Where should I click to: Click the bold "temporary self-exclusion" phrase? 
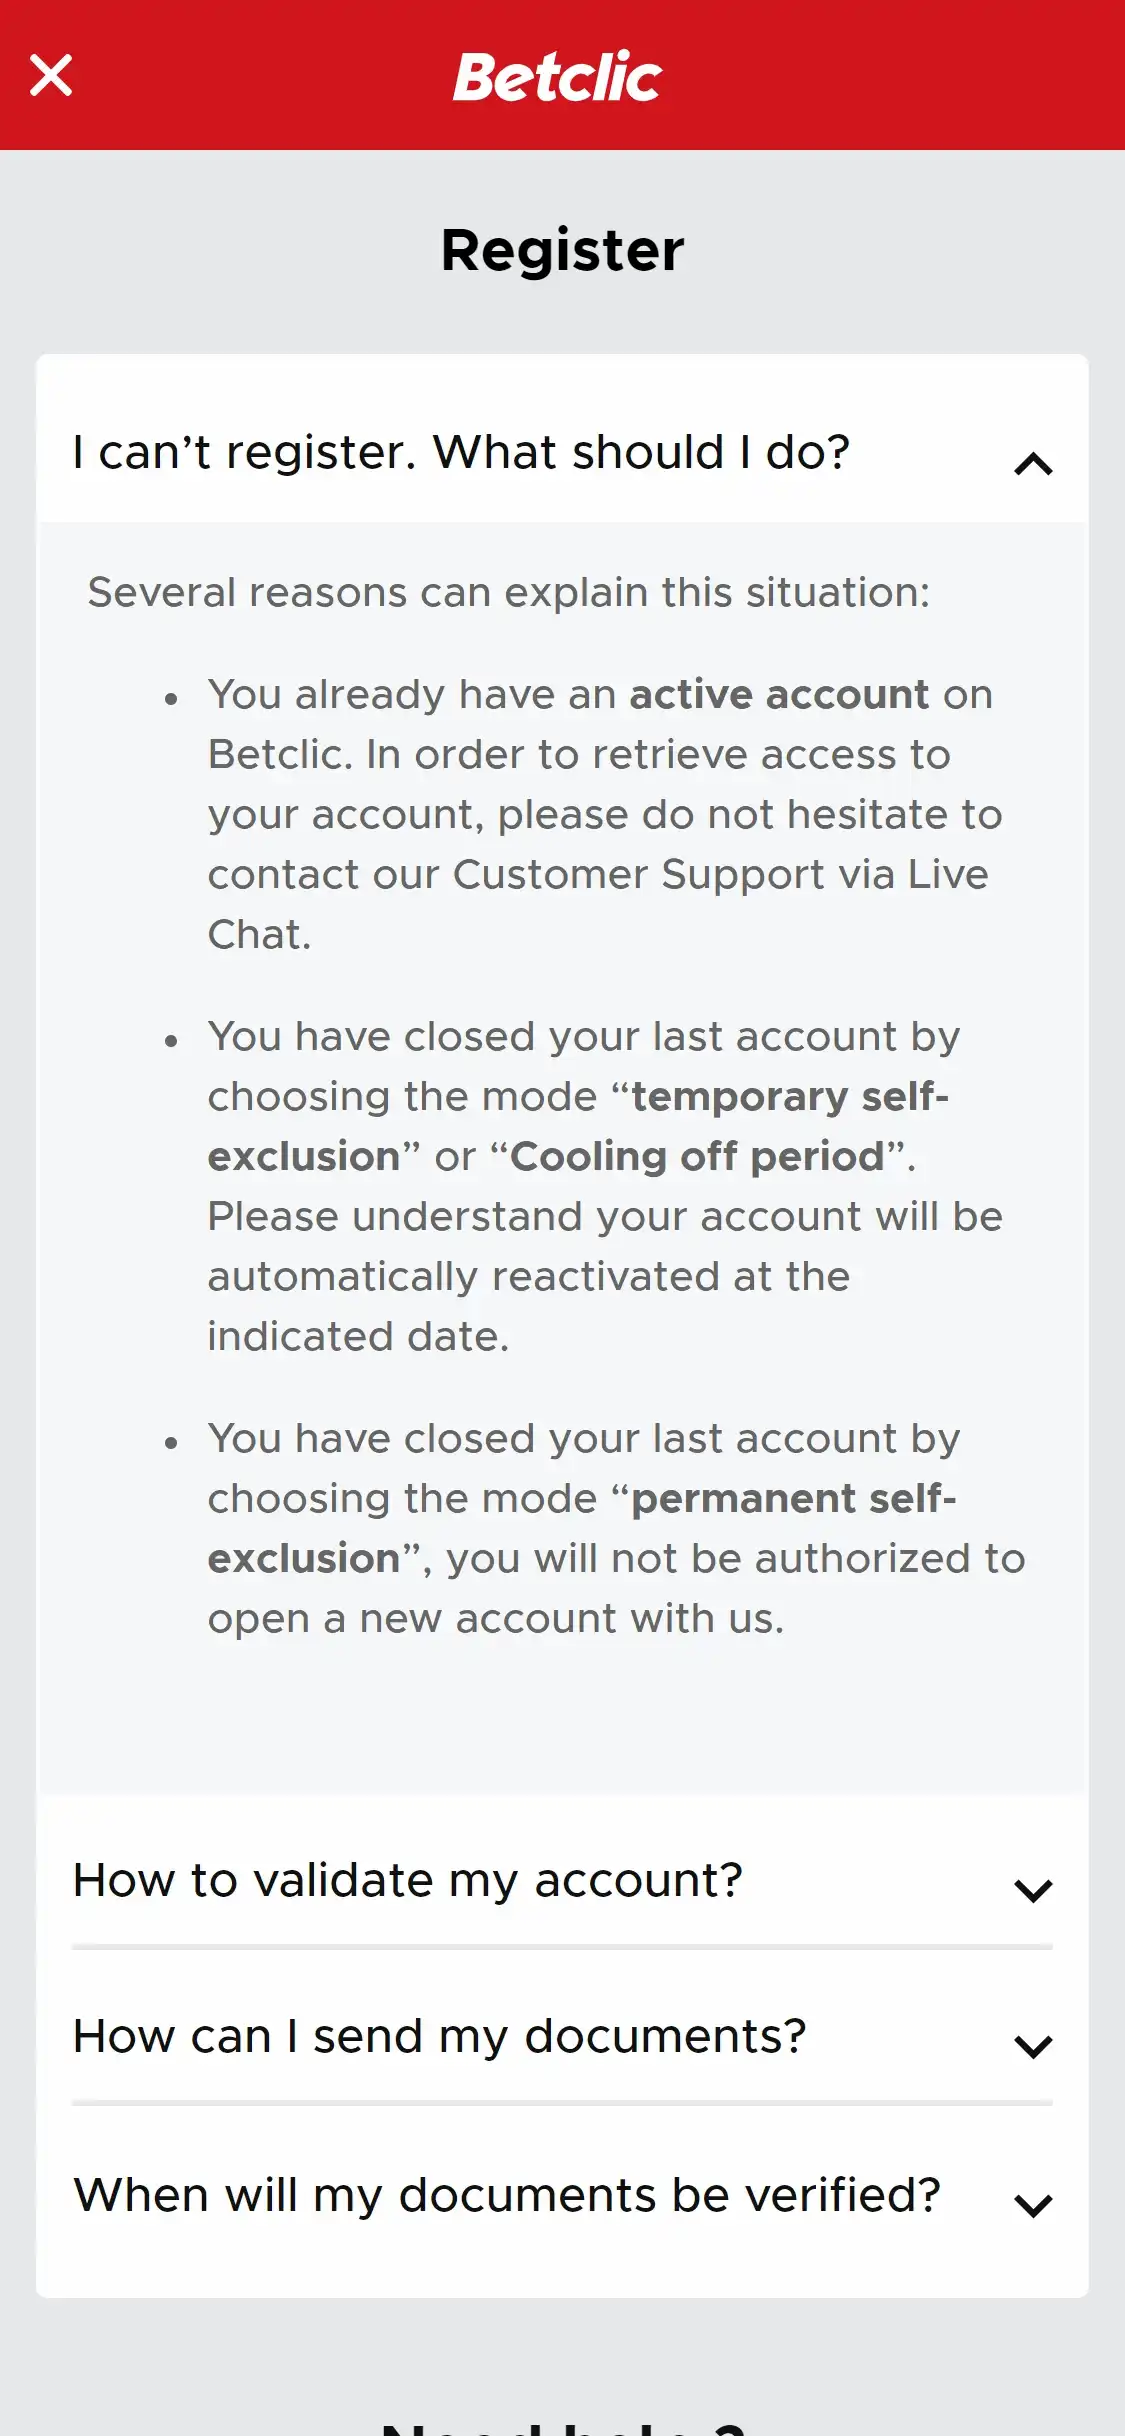tap(788, 1097)
